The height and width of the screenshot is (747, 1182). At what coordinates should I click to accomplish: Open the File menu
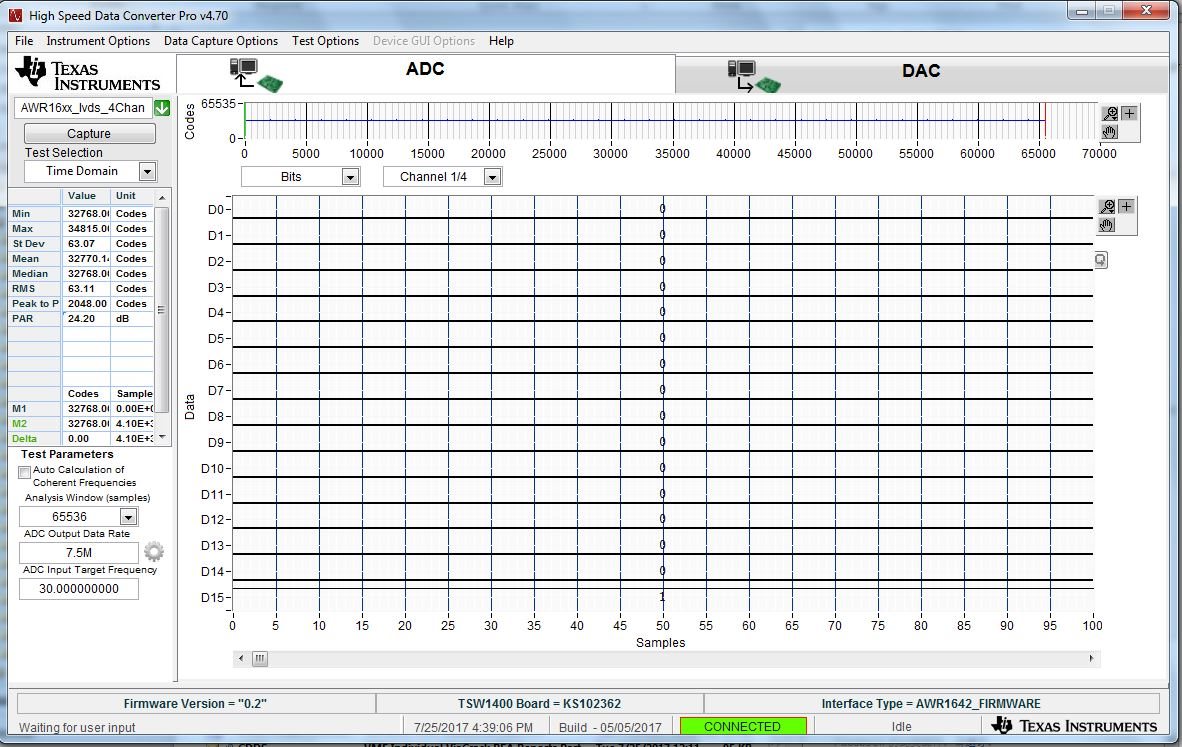[x=24, y=41]
